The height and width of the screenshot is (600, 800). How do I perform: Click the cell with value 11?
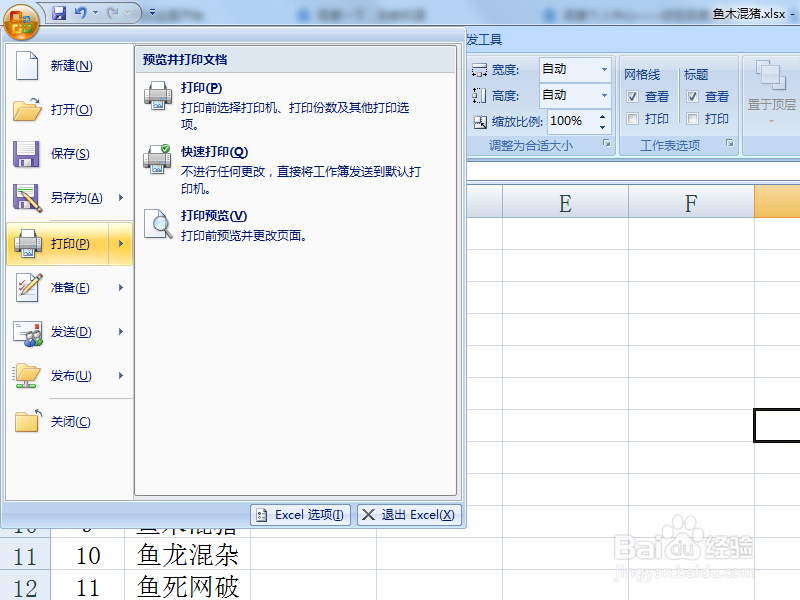88,586
